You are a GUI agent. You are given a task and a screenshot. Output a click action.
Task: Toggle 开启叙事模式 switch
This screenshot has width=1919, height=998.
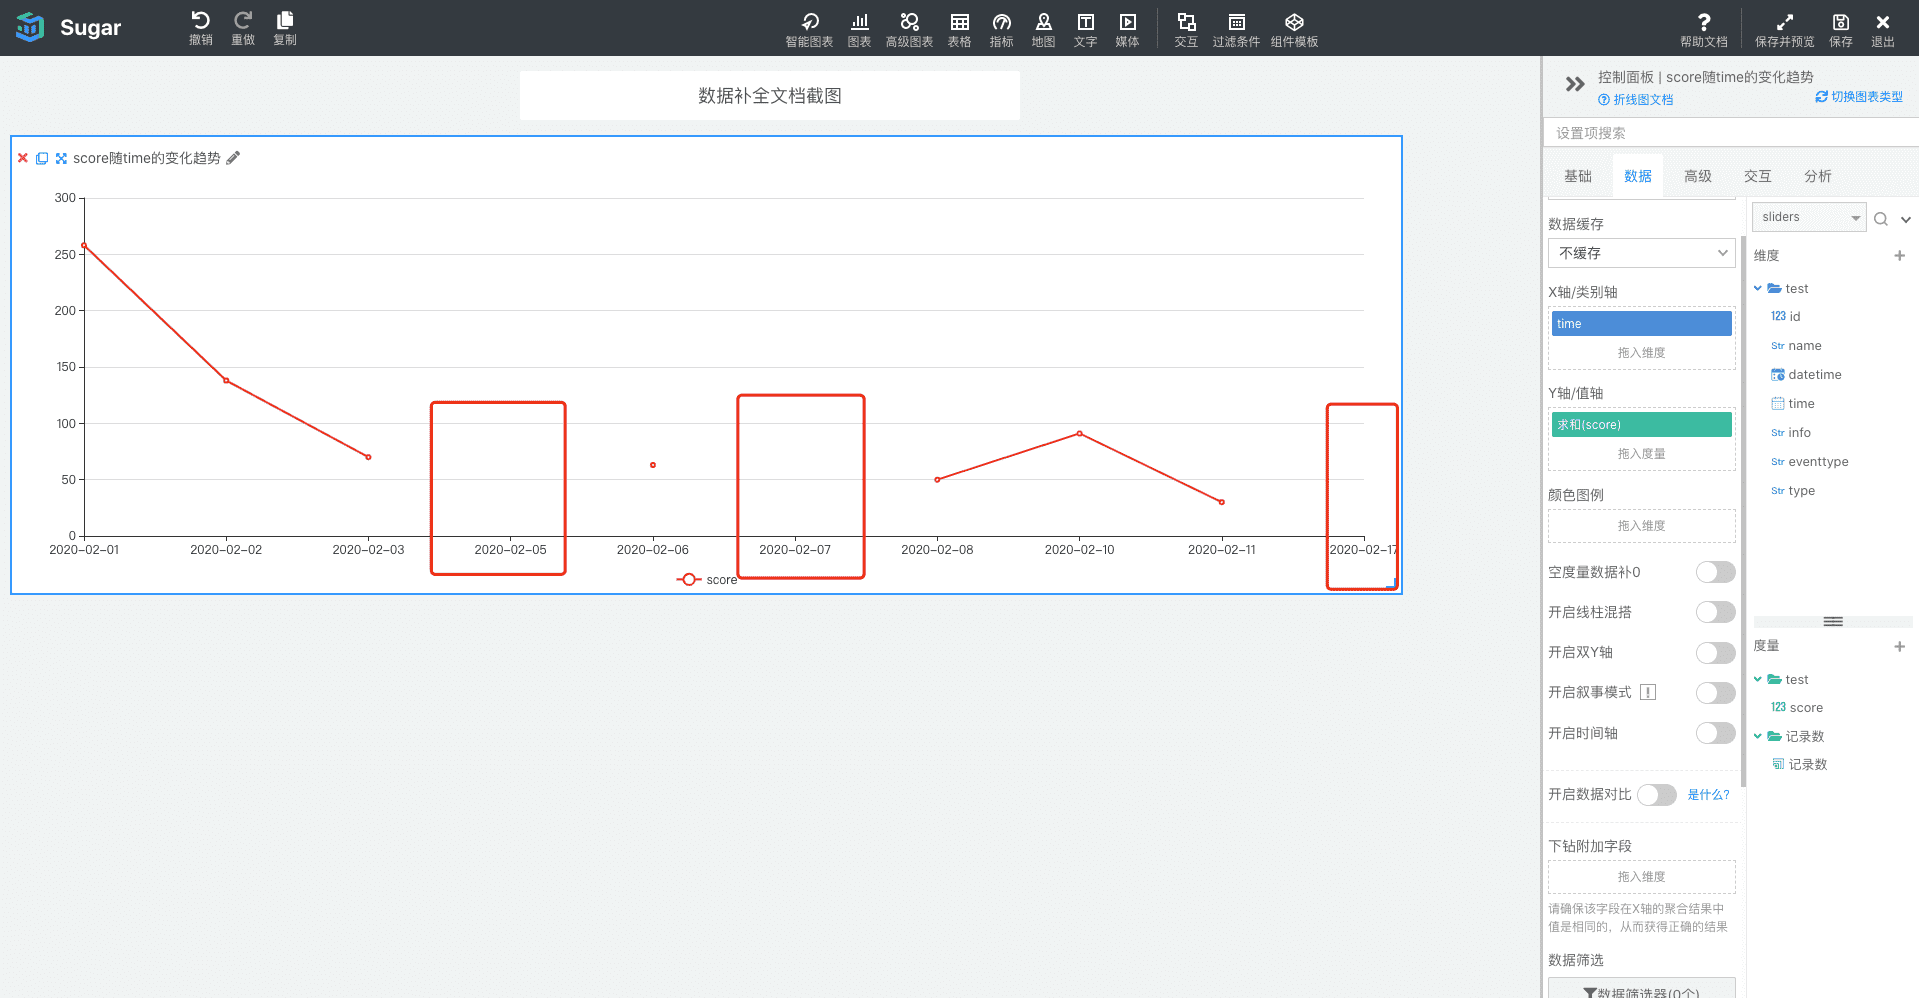[x=1715, y=693]
